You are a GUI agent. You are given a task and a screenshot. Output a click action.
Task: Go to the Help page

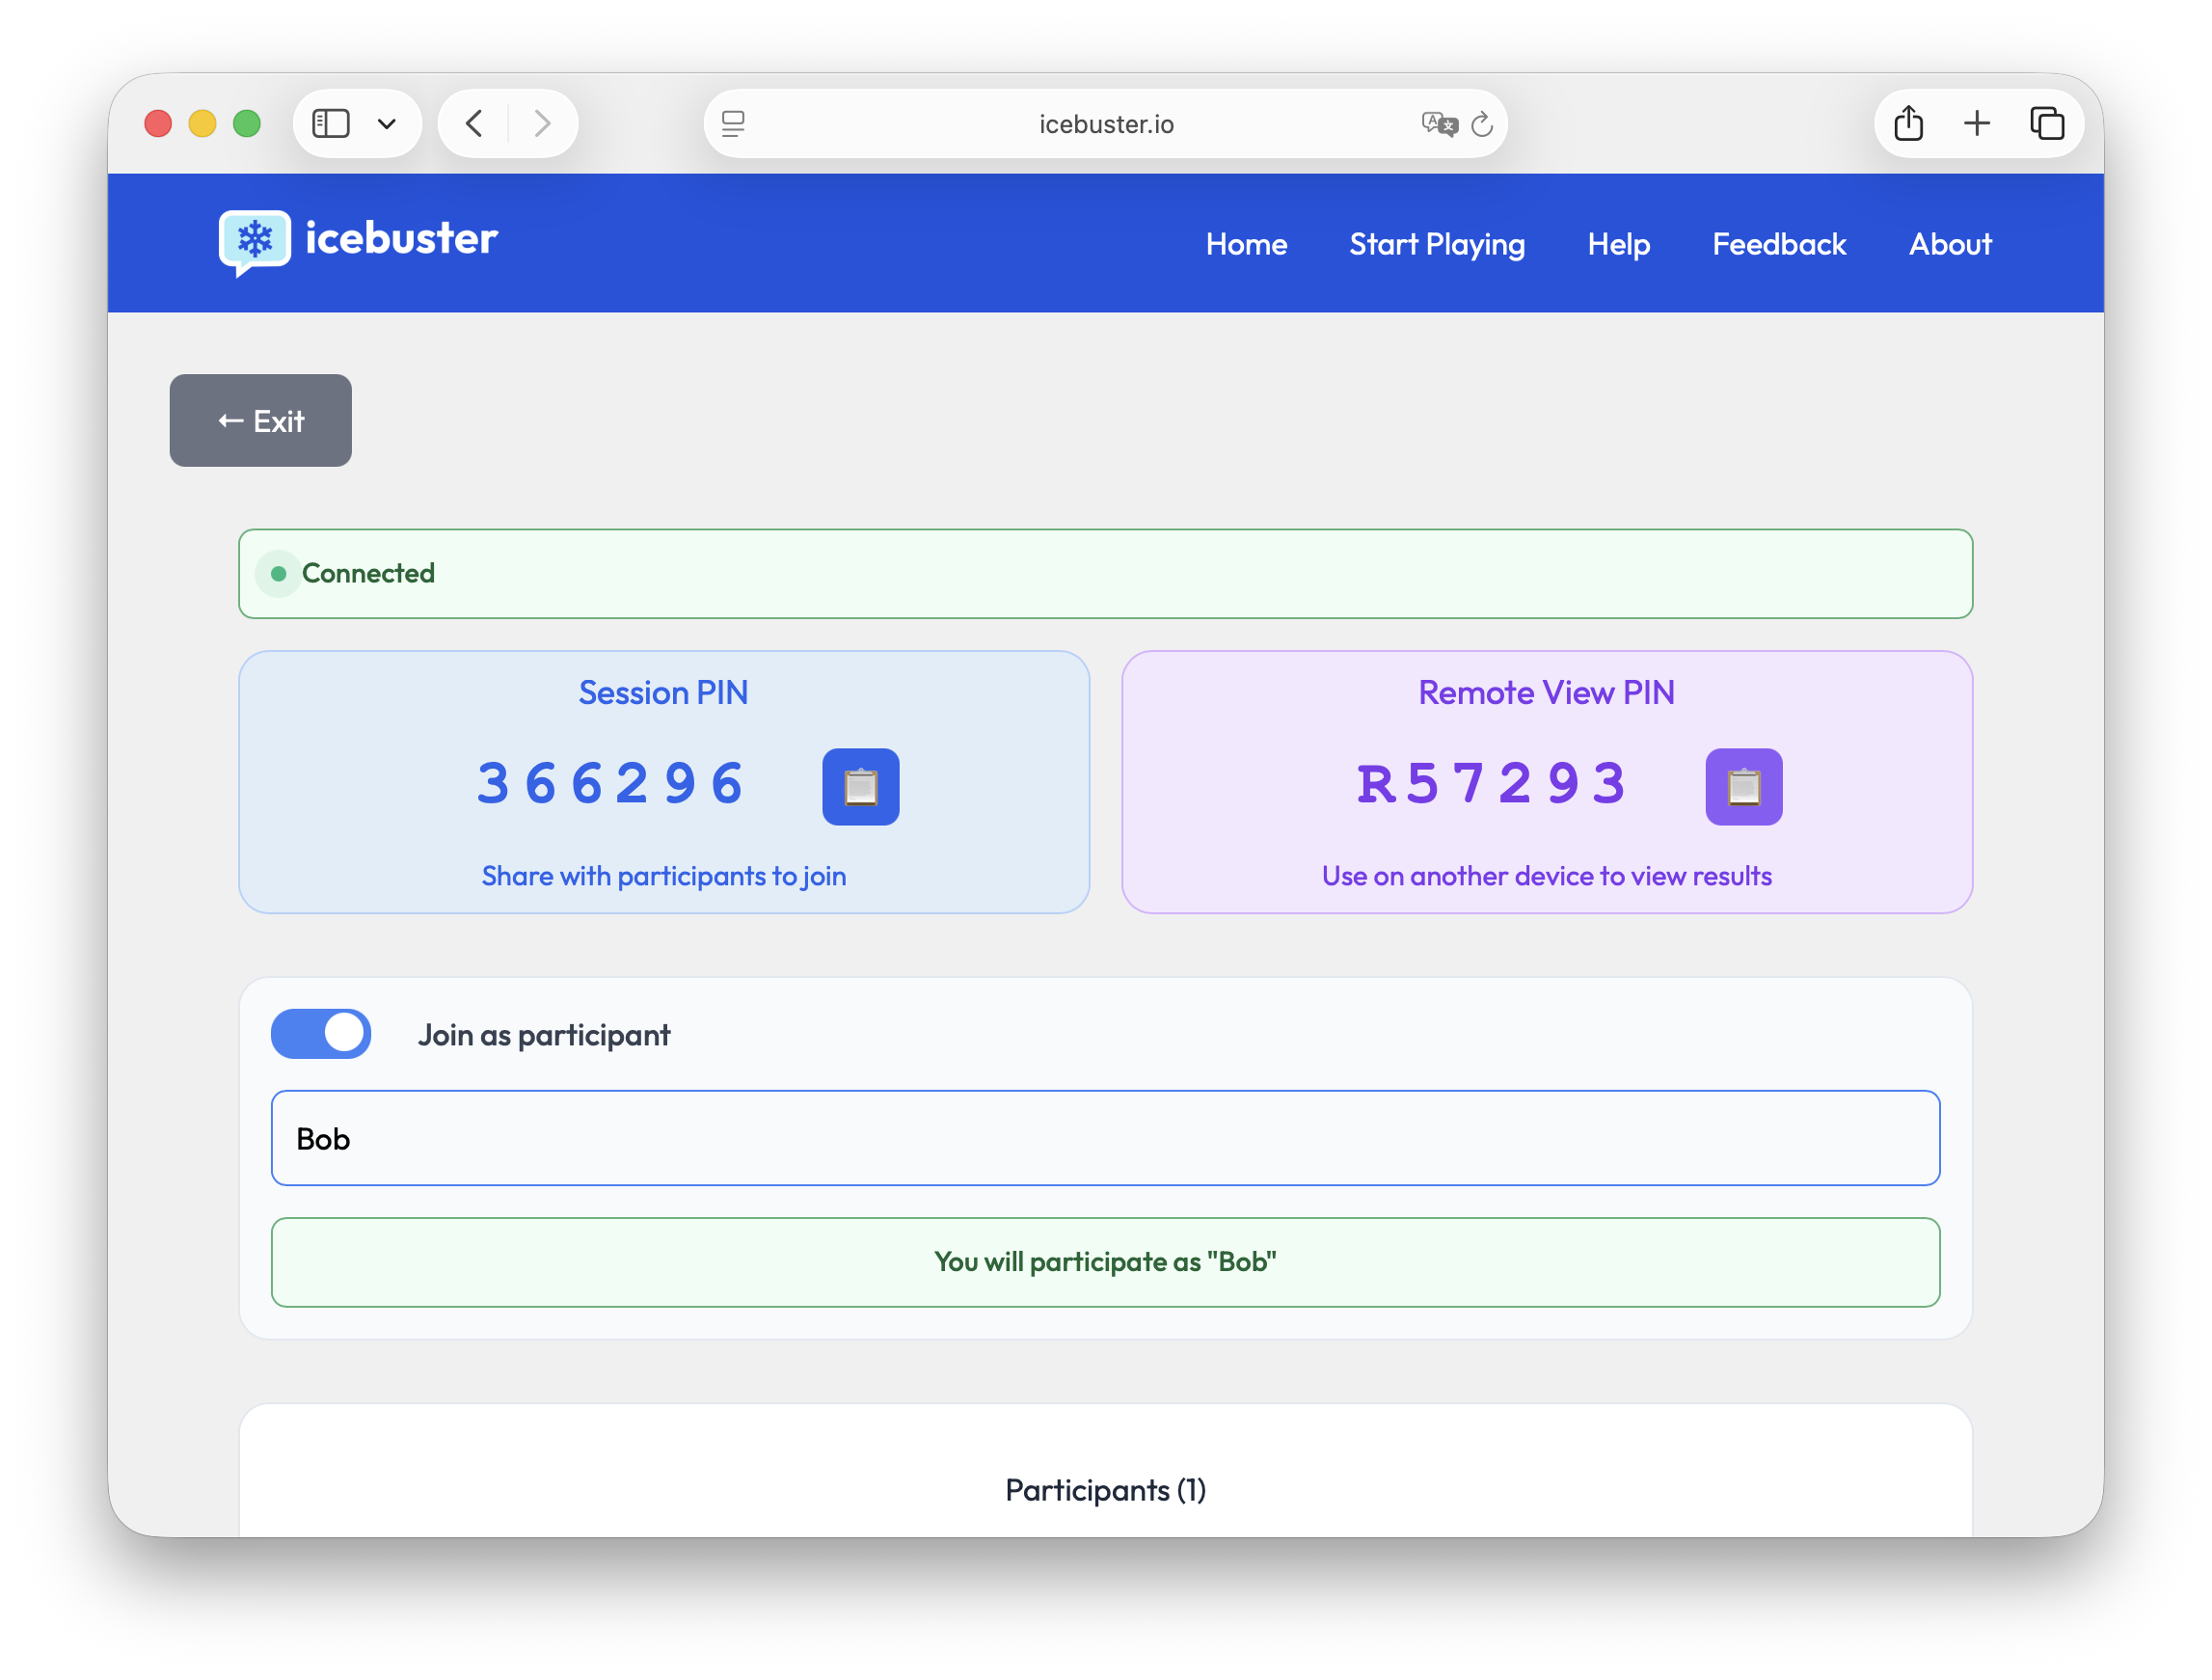[1618, 244]
